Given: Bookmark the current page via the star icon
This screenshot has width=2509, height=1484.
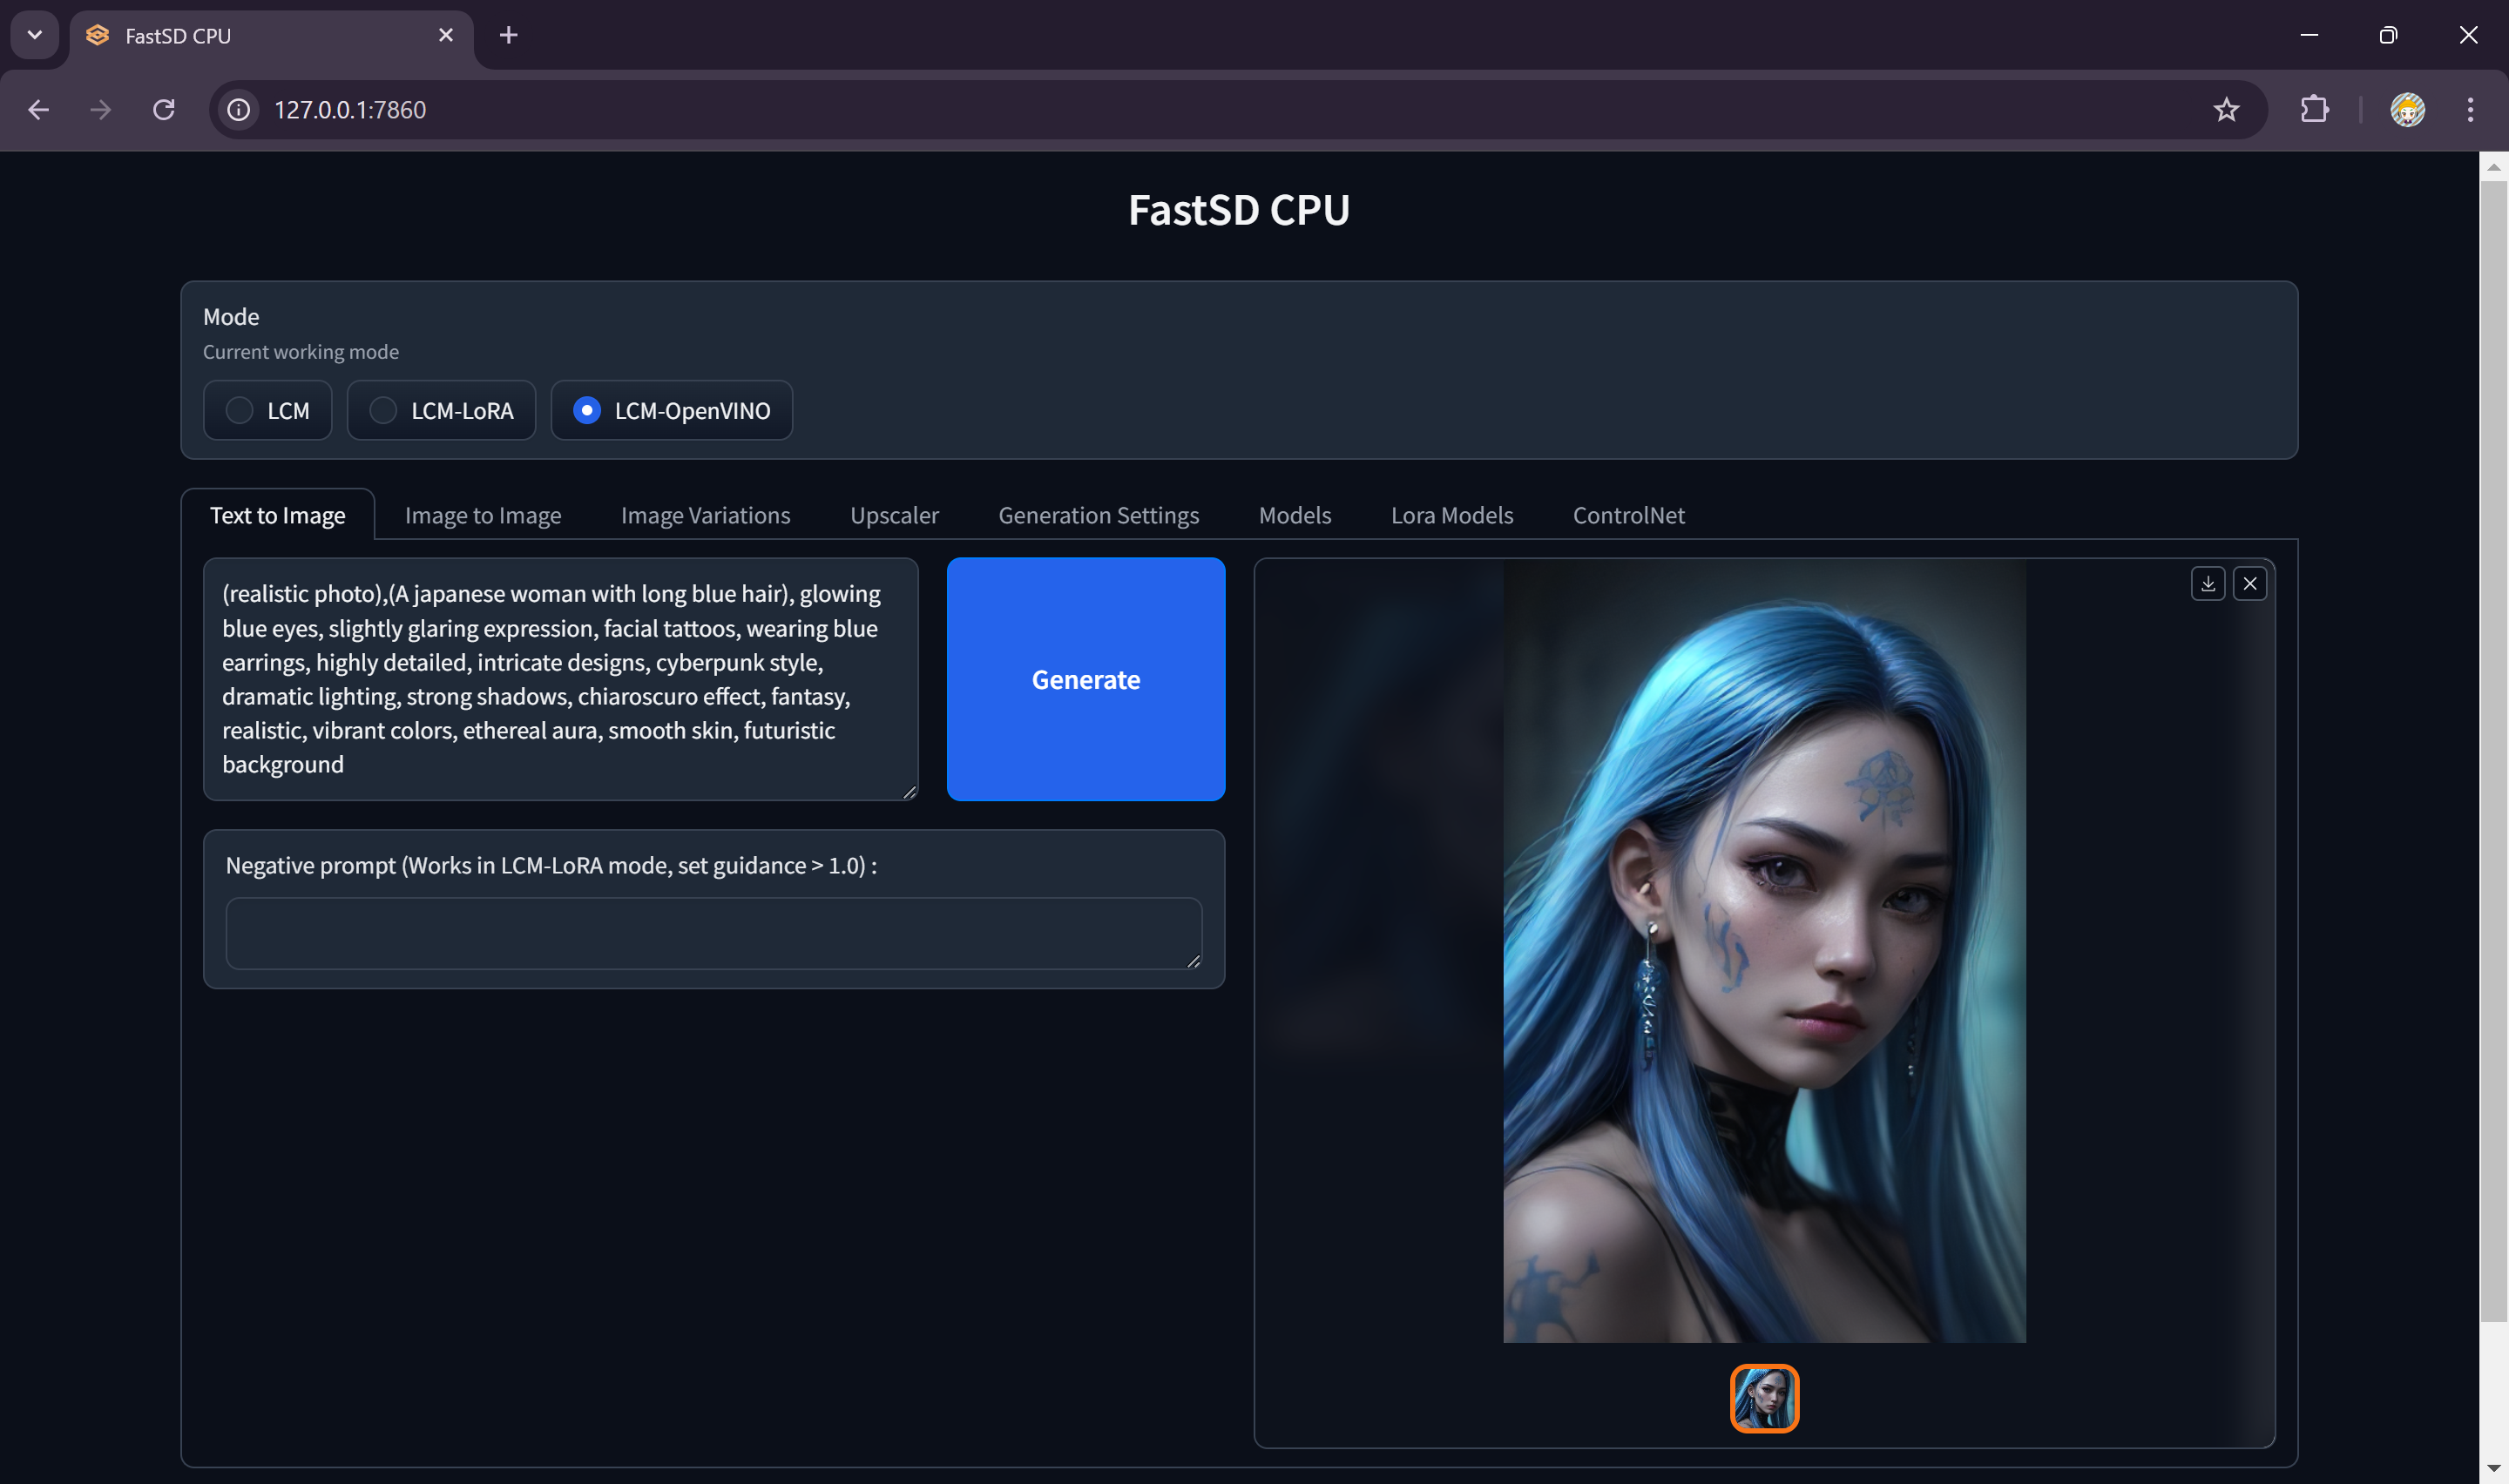Looking at the screenshot, I should pos(2226,110).
